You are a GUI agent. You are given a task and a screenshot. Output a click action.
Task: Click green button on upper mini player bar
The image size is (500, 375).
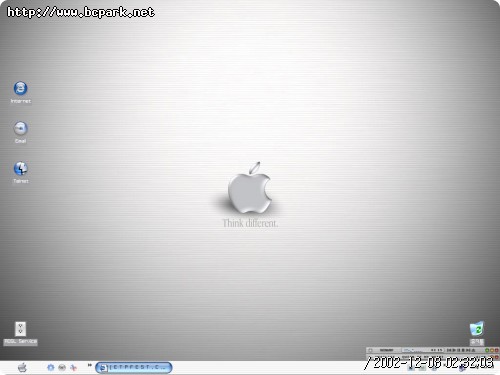[487, 350]
